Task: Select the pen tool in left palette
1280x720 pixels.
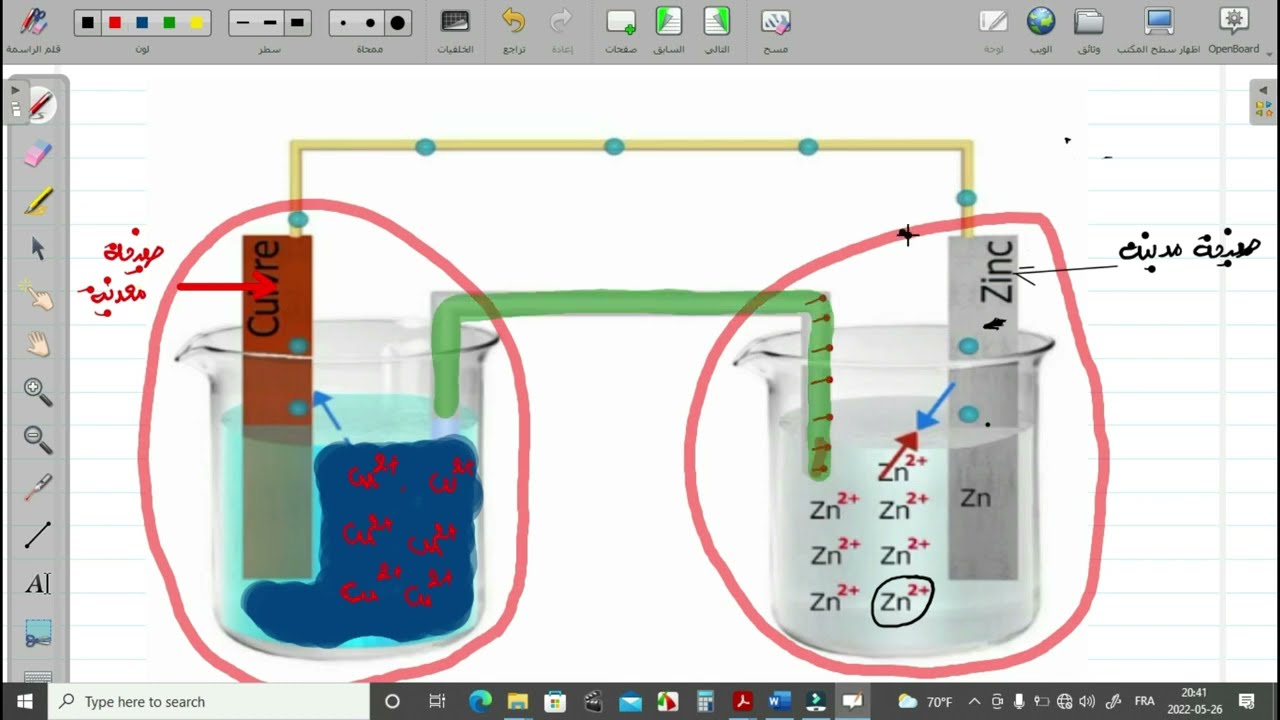Action: click(38, 104)
